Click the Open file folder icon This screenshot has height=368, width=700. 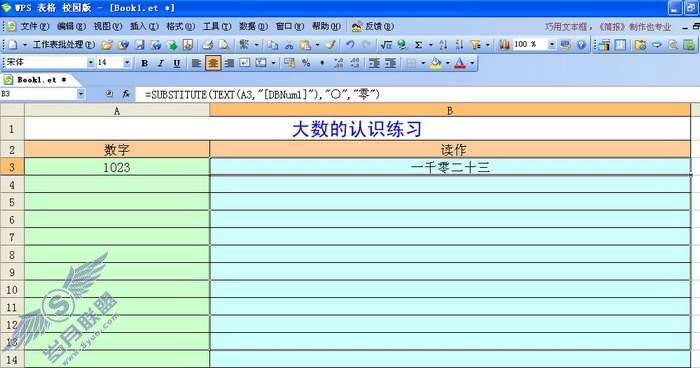(x=107, y=45)
